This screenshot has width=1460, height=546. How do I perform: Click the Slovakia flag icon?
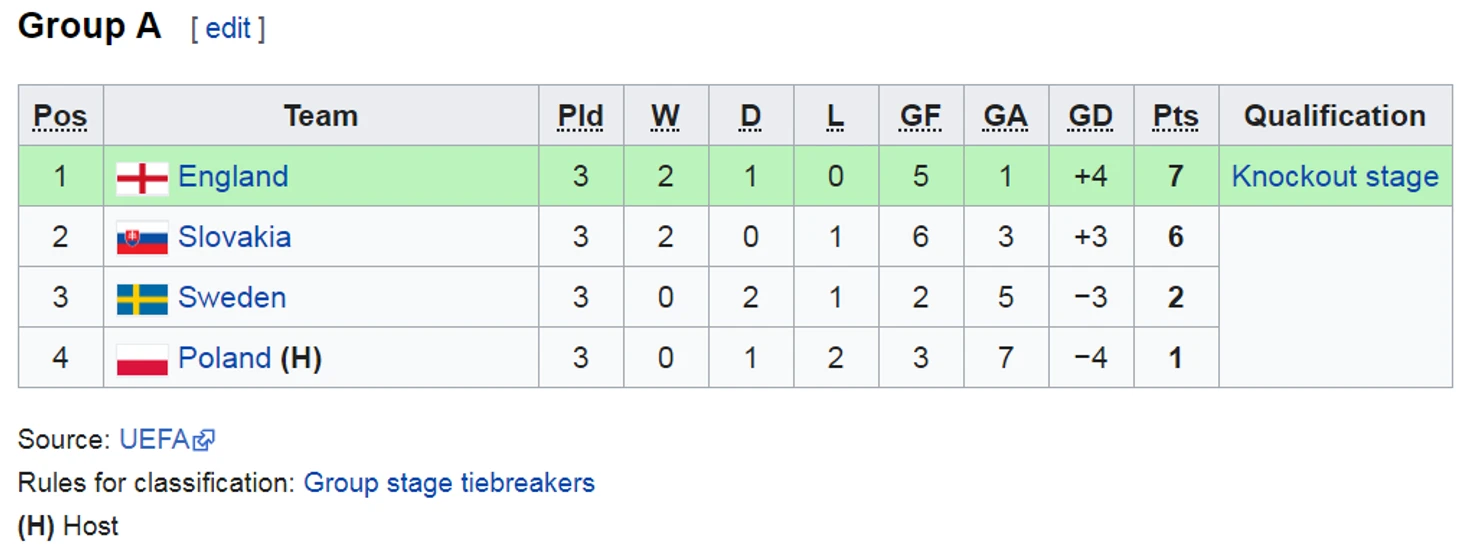coord(142,238)
